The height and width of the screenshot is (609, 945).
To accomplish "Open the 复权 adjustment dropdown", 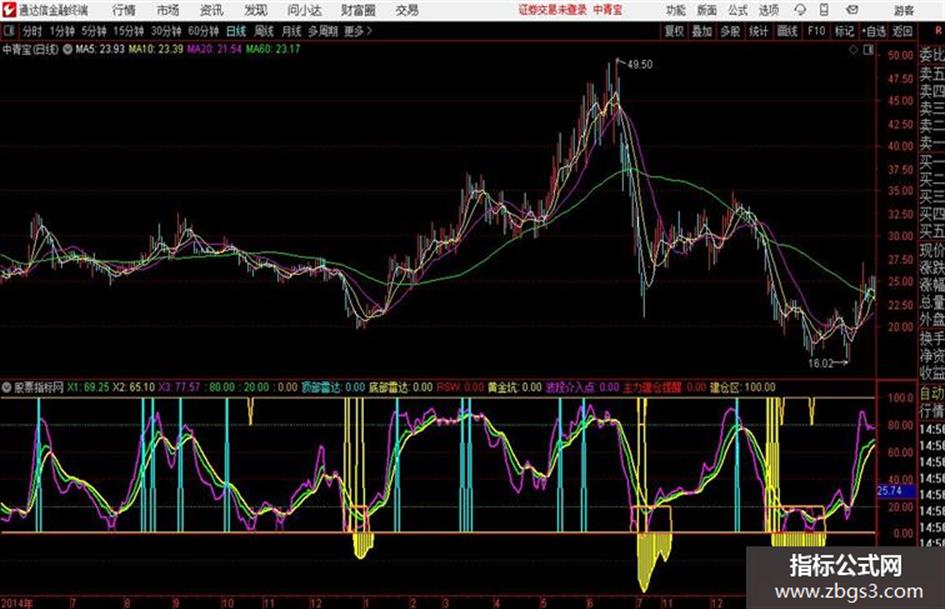I will tap(673, 31).
